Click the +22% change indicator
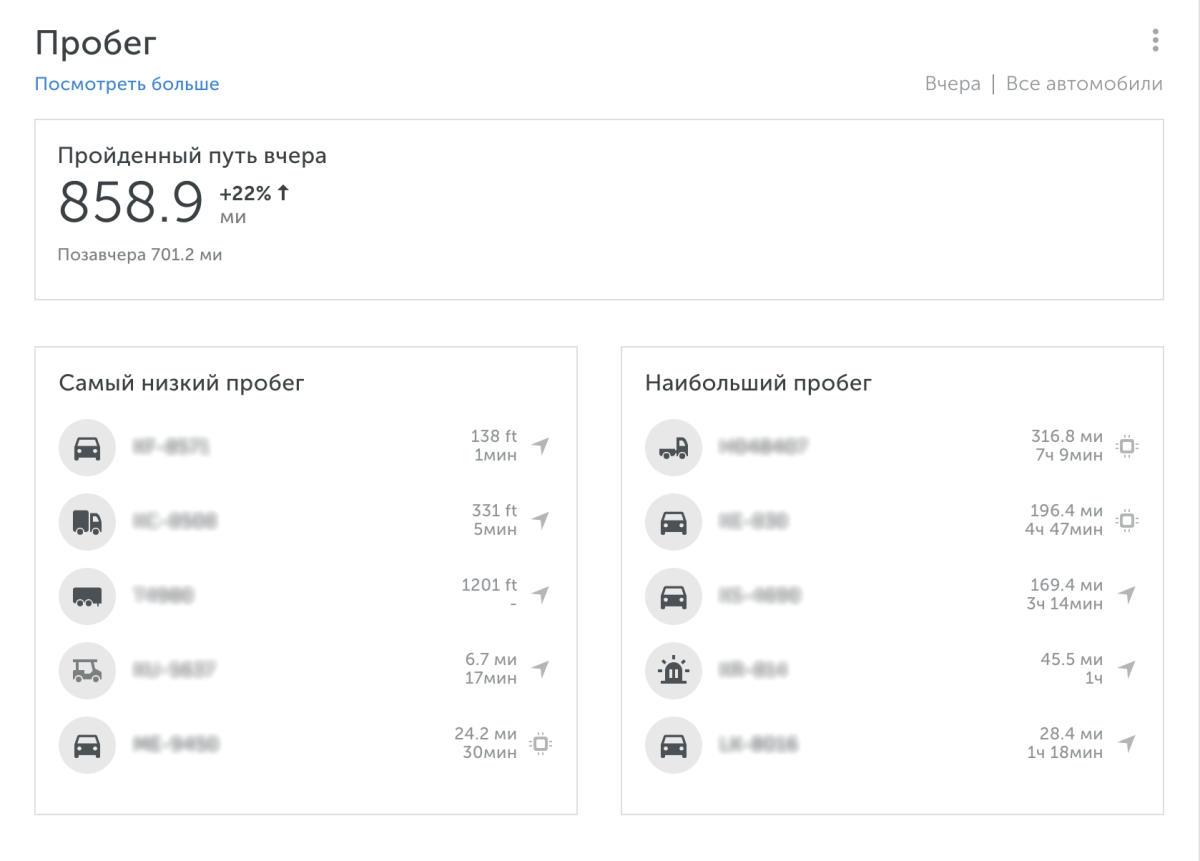 (254, 193)
